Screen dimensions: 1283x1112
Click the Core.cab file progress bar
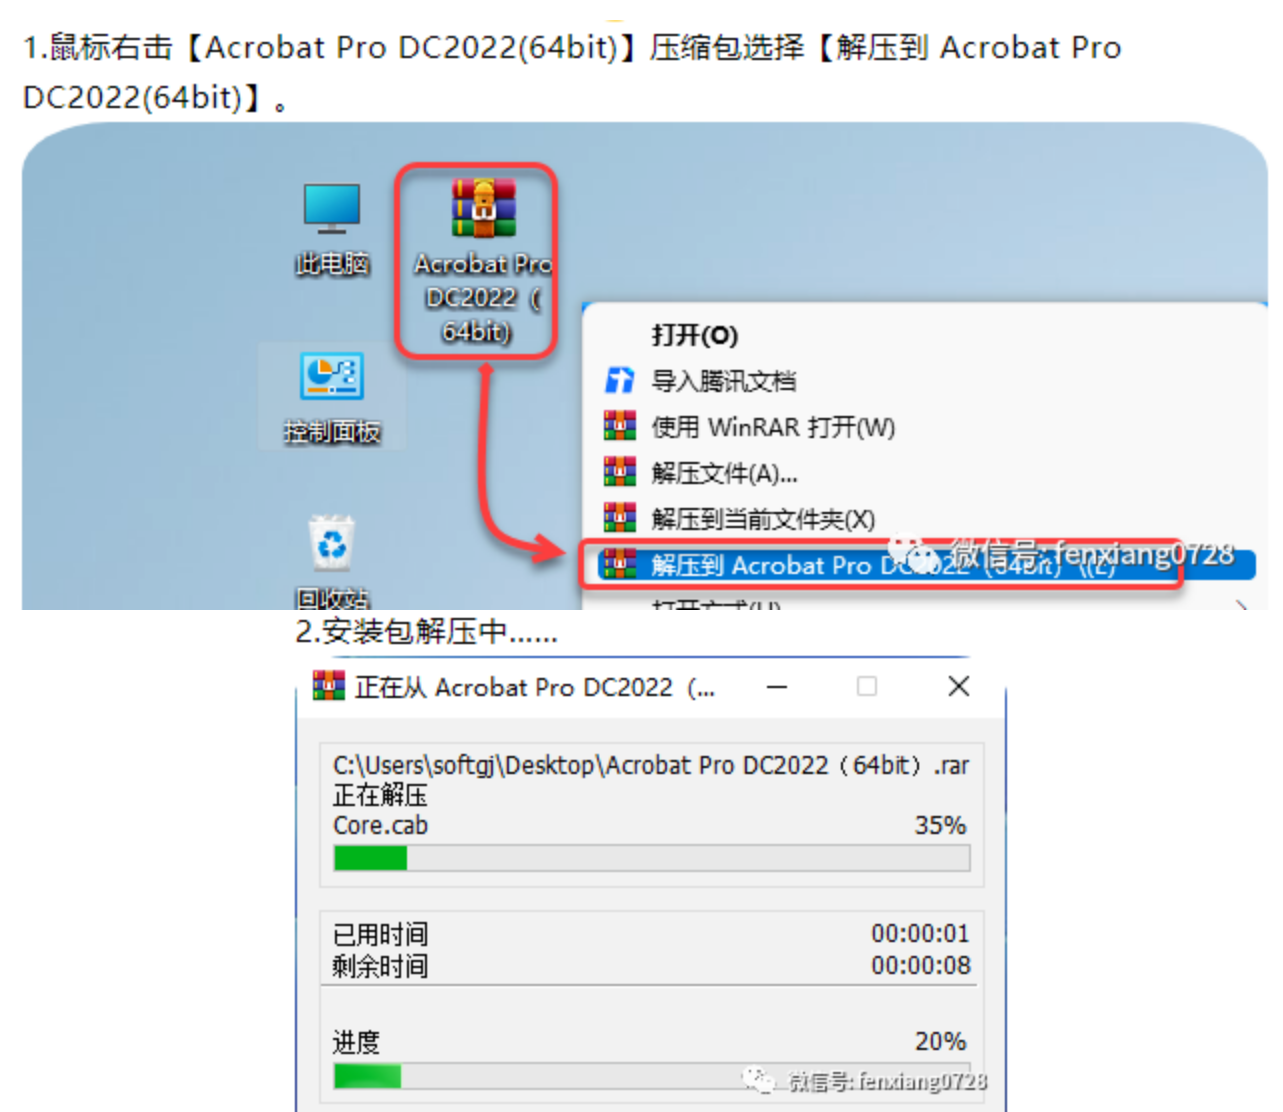pyautogui.click(x=652, y=858)
